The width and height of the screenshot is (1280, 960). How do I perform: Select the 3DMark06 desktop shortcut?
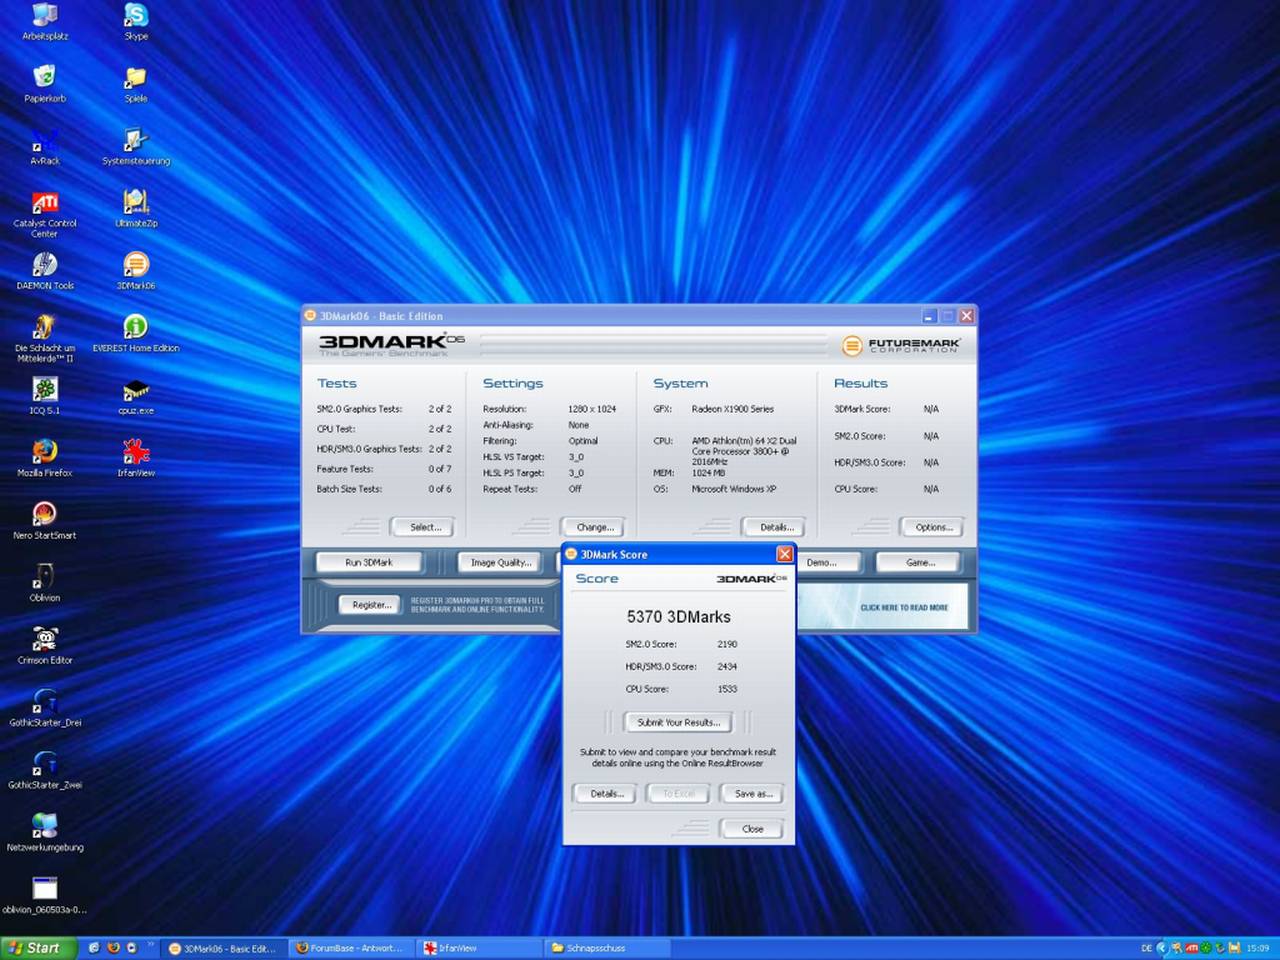(x=136, y=271)
